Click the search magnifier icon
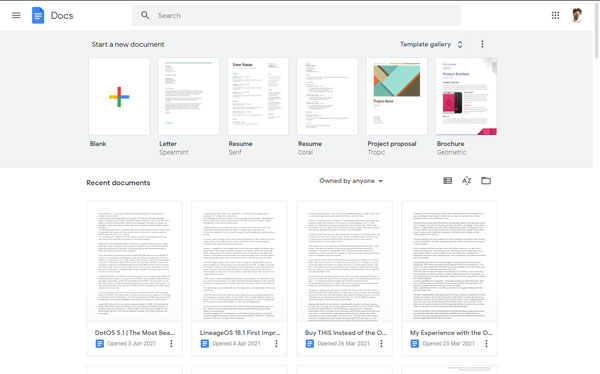Image resolution: width=600 pixels, height=374 pixels. tap(145, 15)
